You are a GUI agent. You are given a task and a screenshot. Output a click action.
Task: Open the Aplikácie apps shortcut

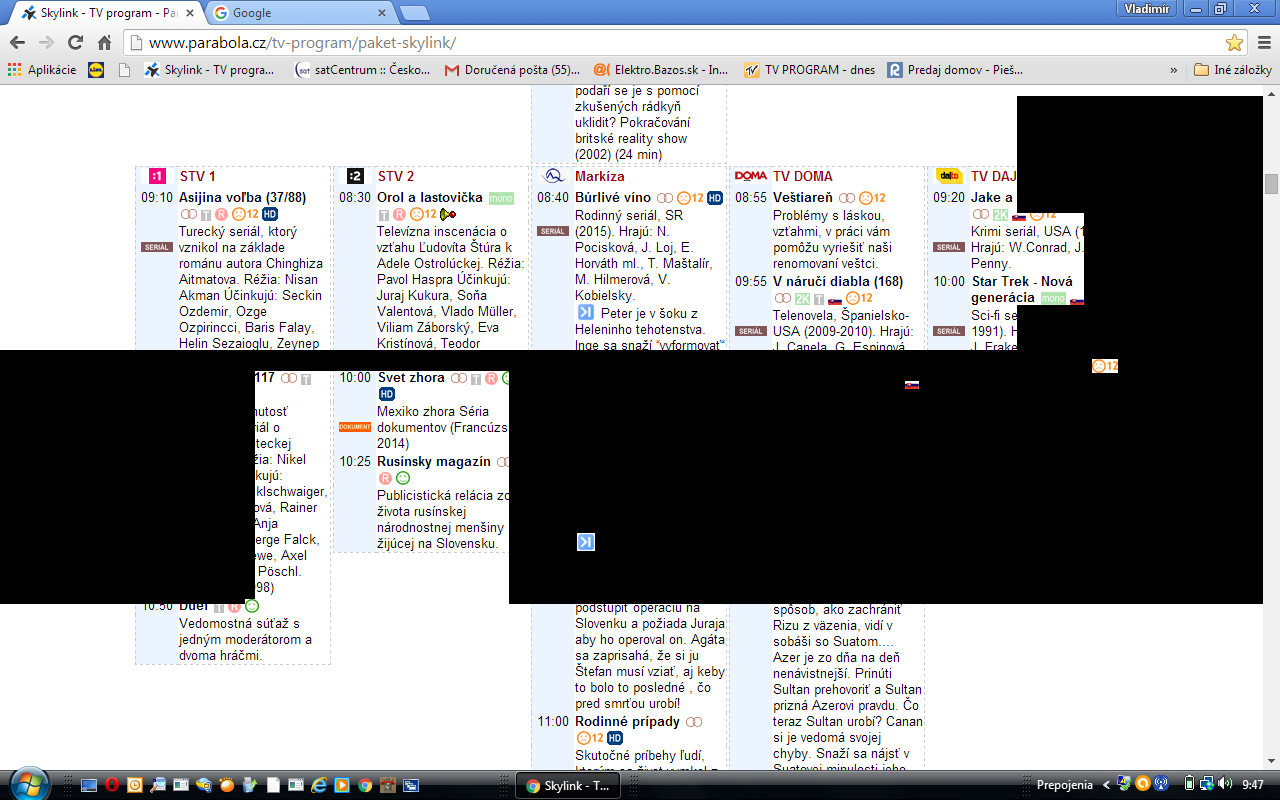[42, 70]
